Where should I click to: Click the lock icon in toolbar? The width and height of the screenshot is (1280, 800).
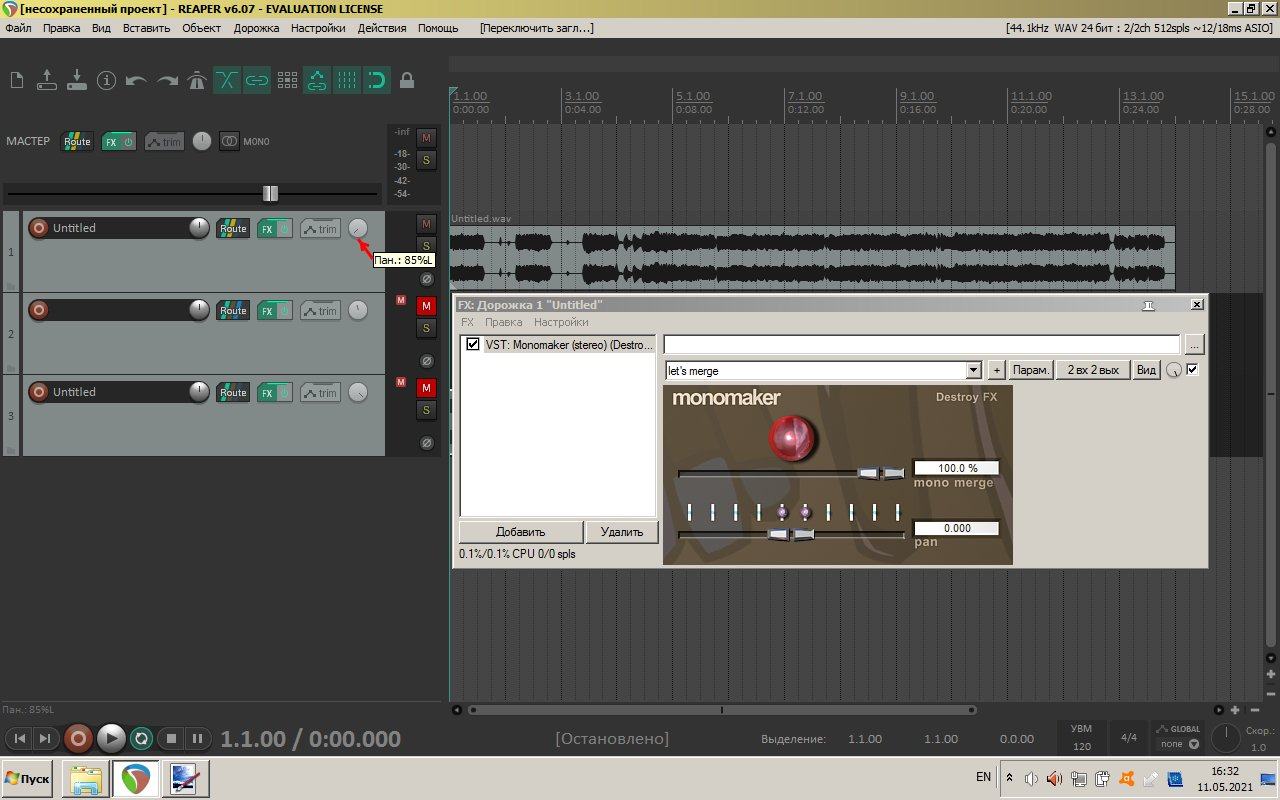pos(407,80)
